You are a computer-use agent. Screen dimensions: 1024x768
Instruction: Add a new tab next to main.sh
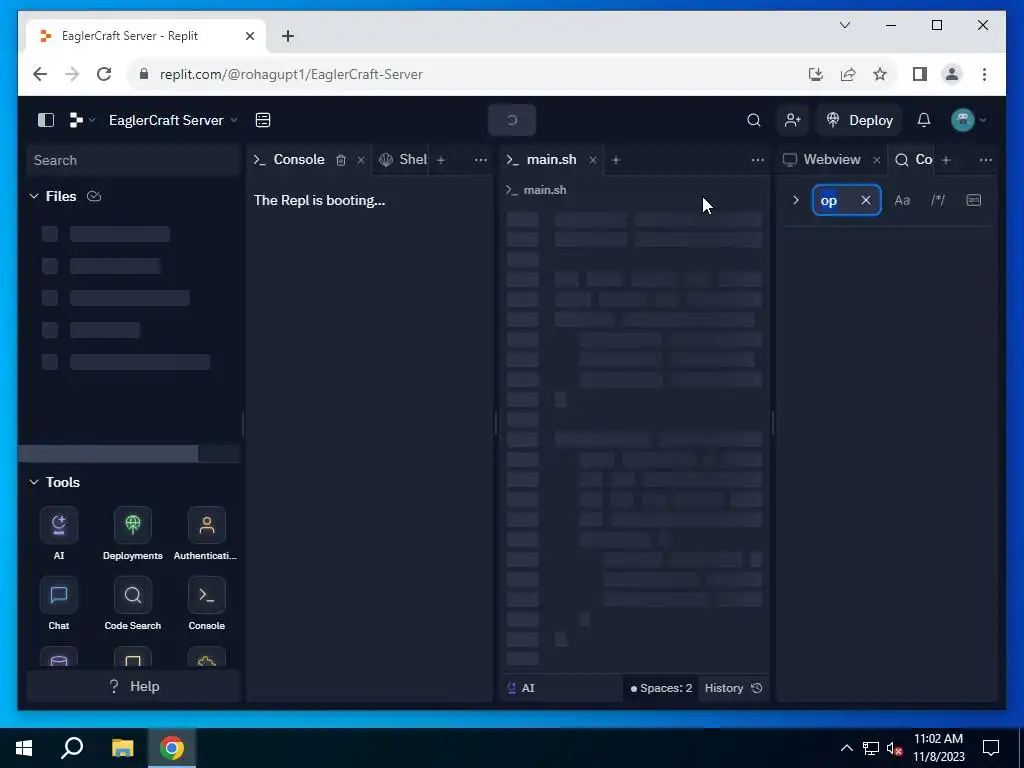[x=616, y=160]
